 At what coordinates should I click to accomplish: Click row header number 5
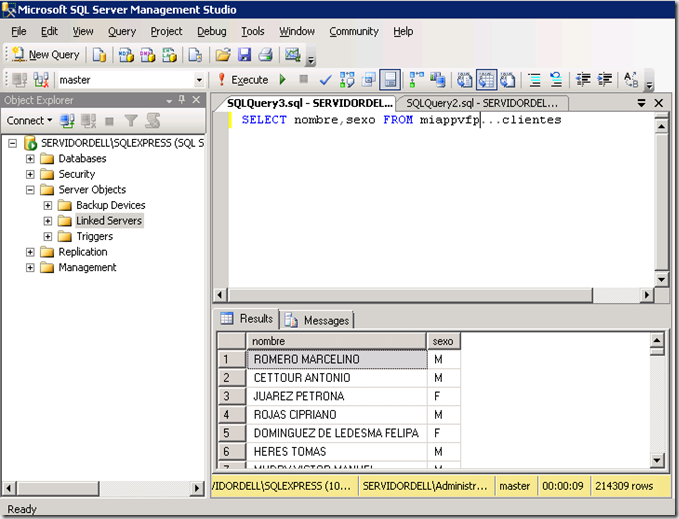tap(232, 433)
